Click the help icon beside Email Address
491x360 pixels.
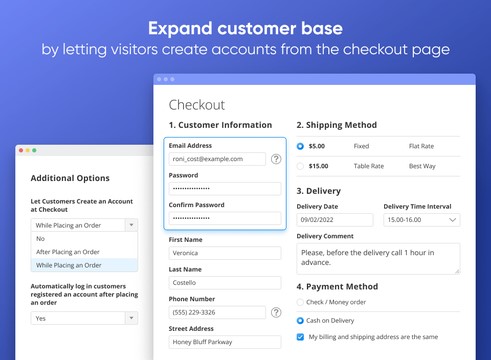click(x=276, y=159)
